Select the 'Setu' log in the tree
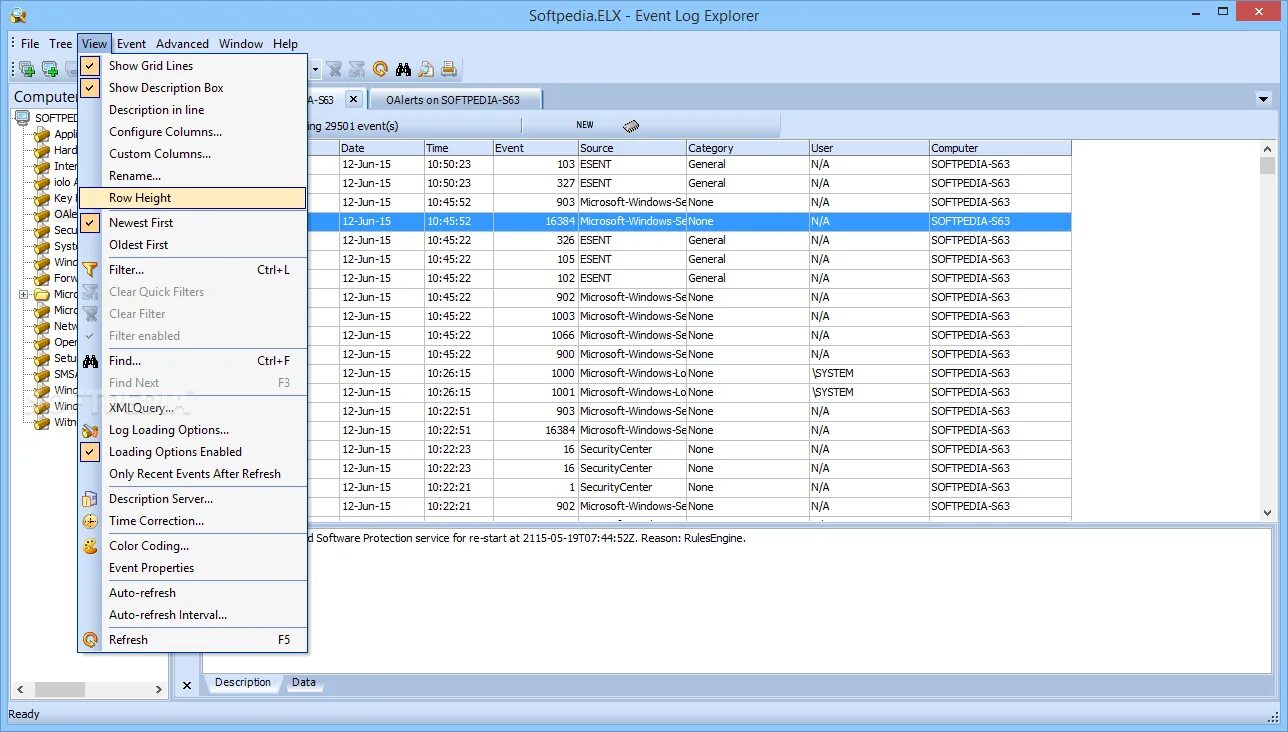 (66, 358)
